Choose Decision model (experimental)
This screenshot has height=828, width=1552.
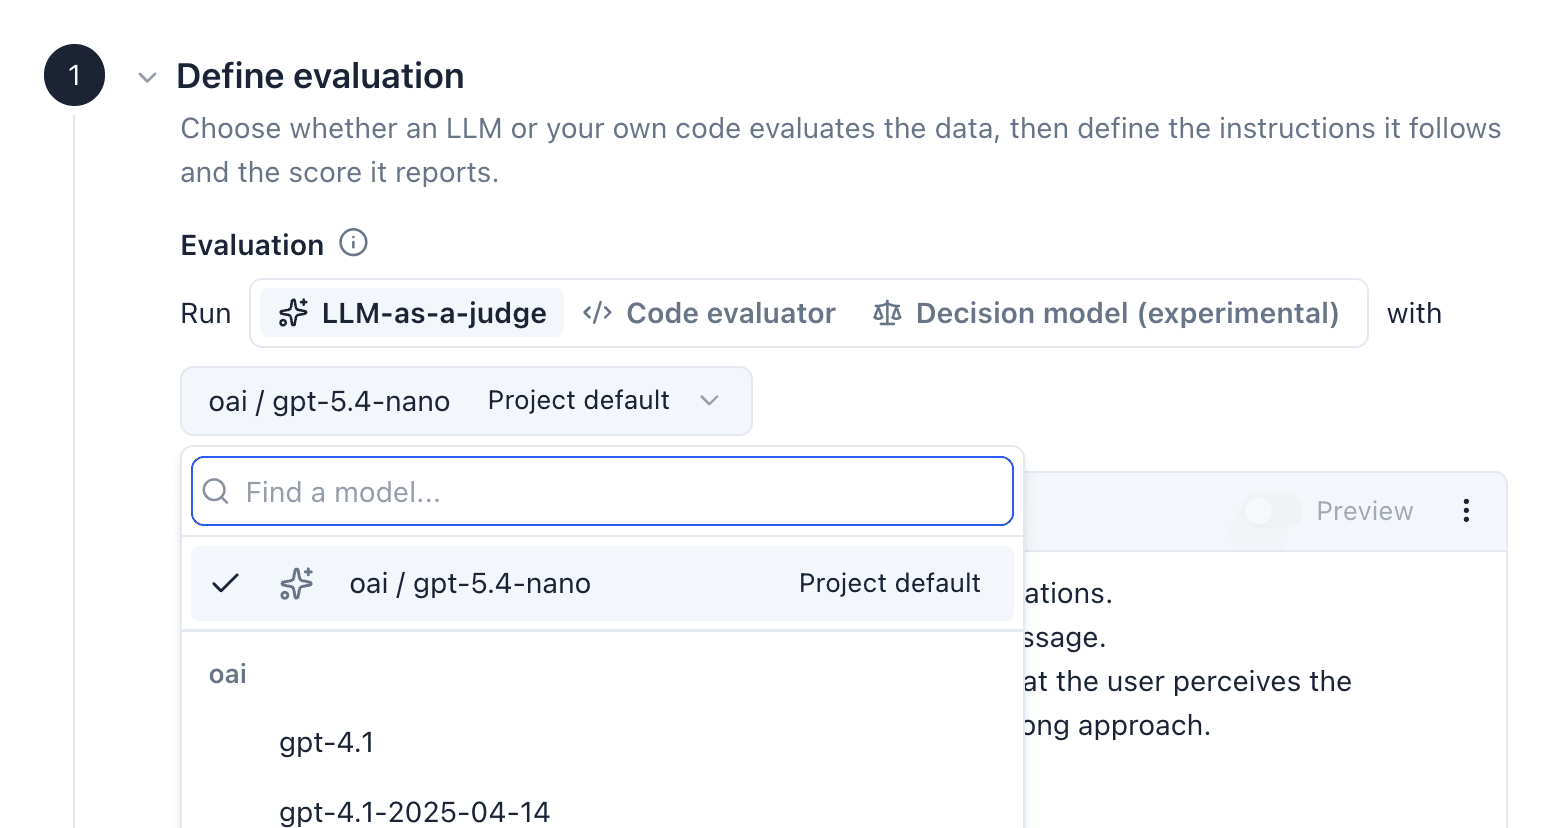pyautogui.click(x=1105, y=313)
